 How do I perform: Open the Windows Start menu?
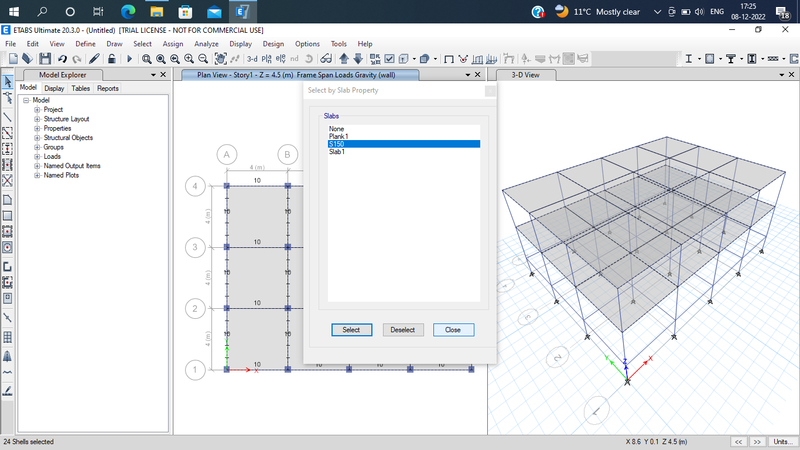pyautogui.click(x=14, y=11)
